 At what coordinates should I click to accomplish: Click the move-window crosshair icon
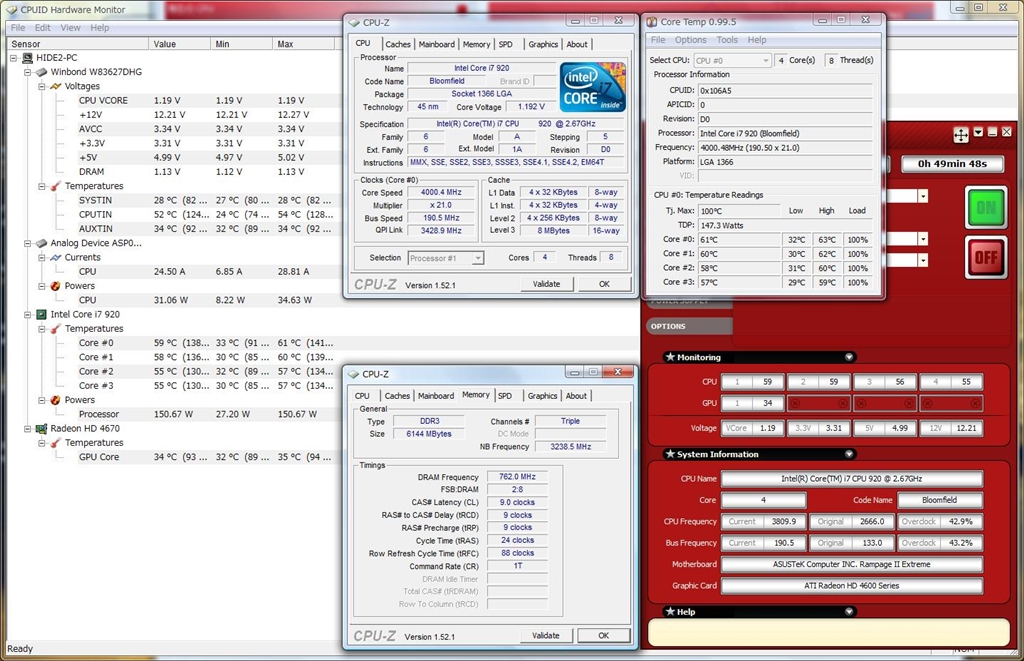pos(961,134)
